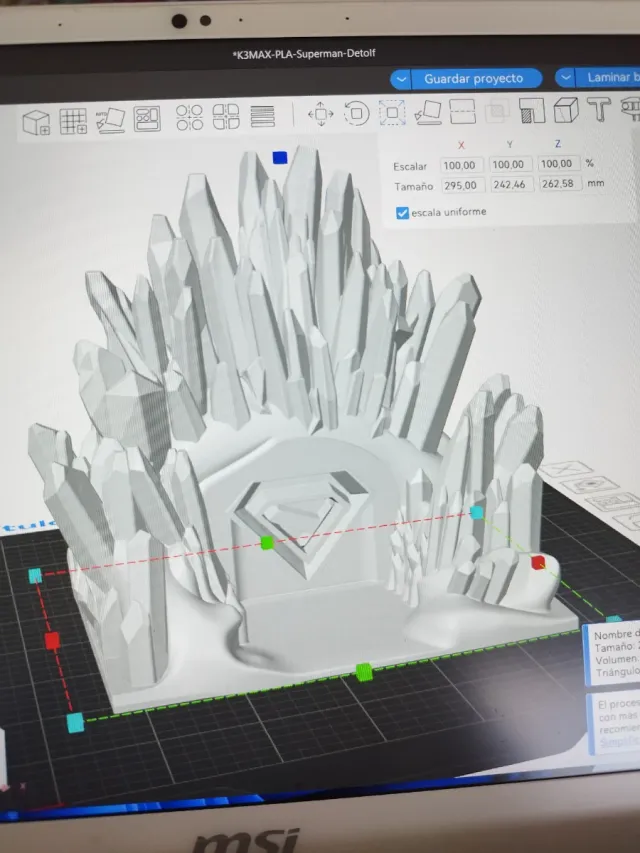Expand the arrow beside the Laminar button
The image size is (640, 853).
(567, 77)
